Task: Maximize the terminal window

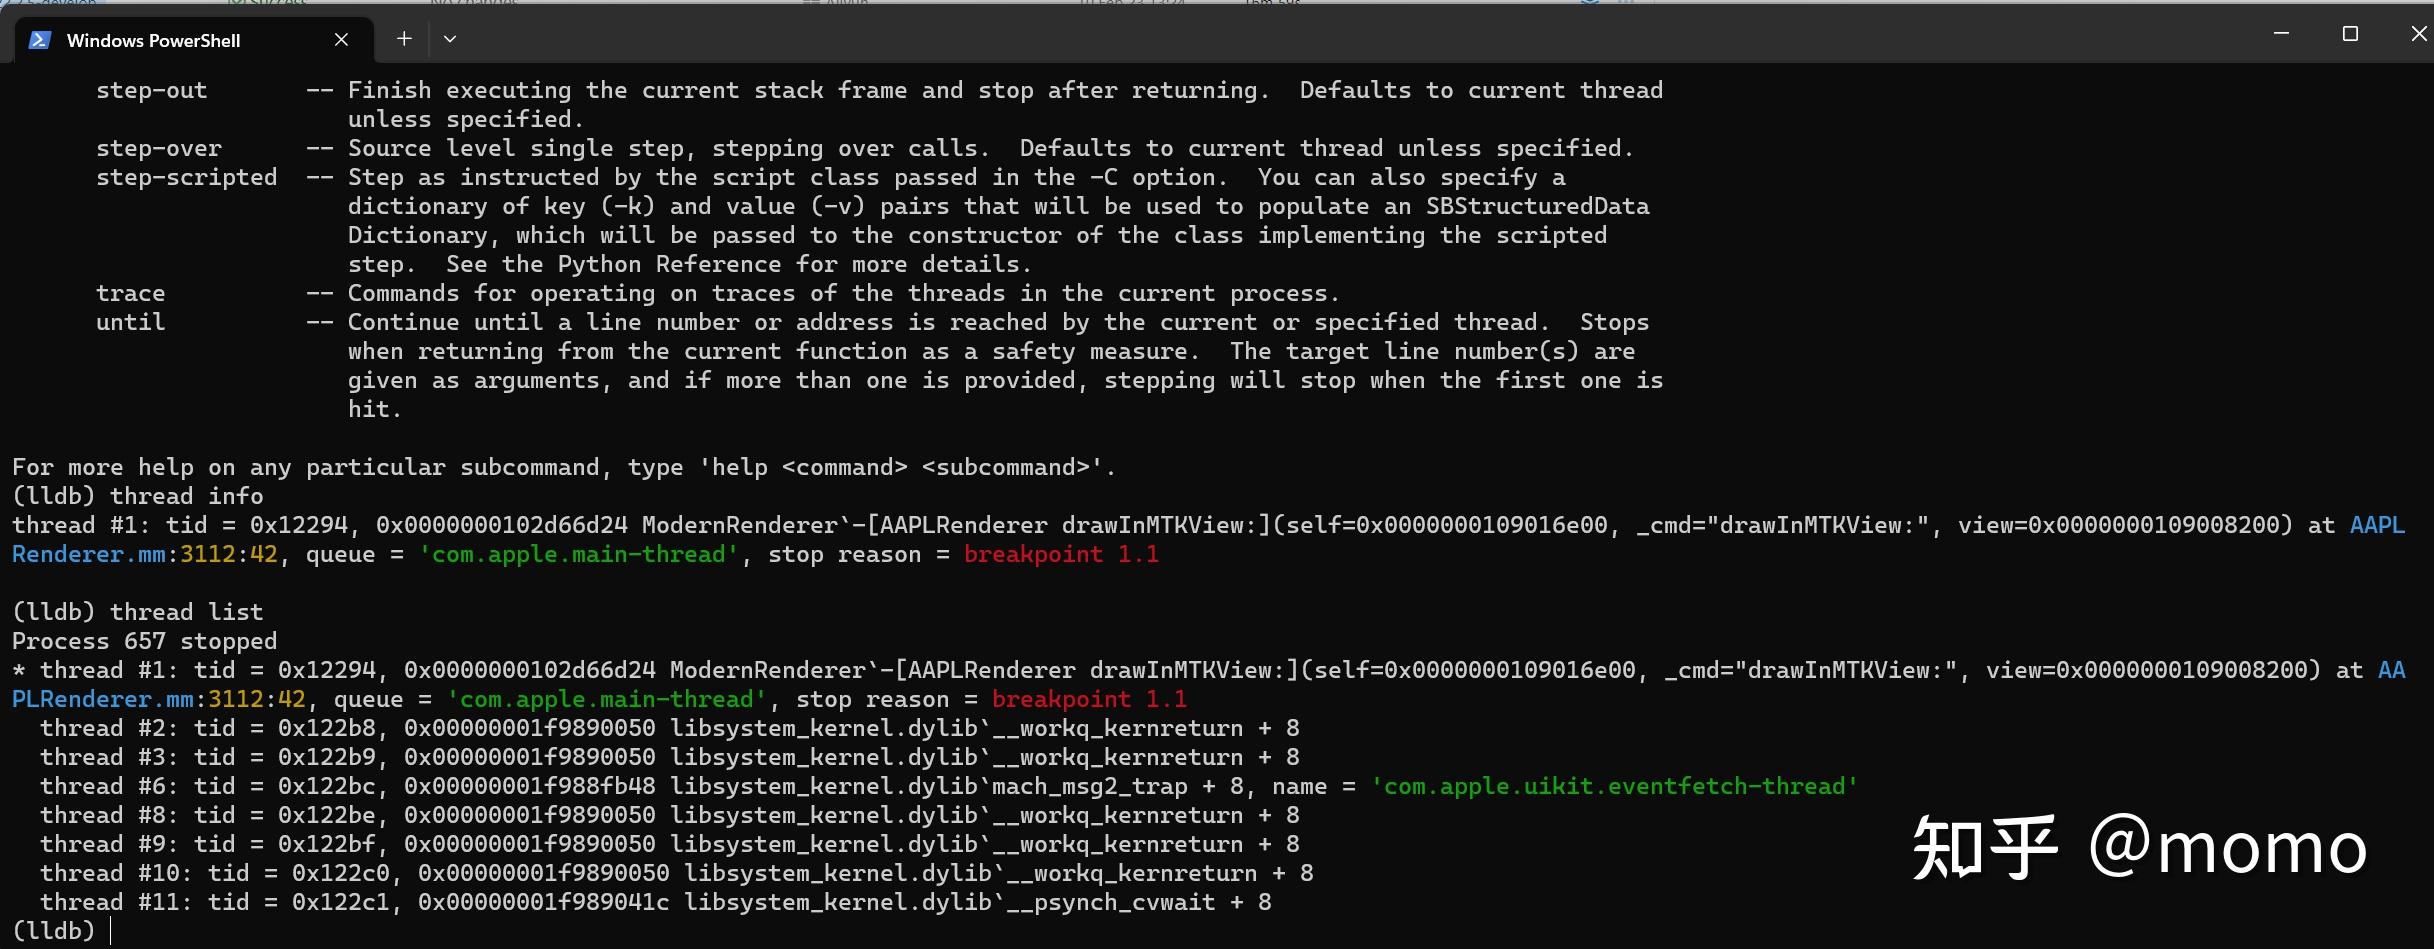Action: (2350, 34)
